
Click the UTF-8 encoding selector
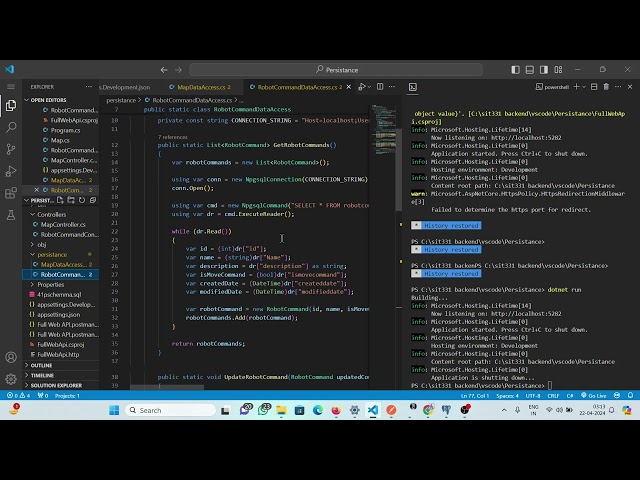533,396
